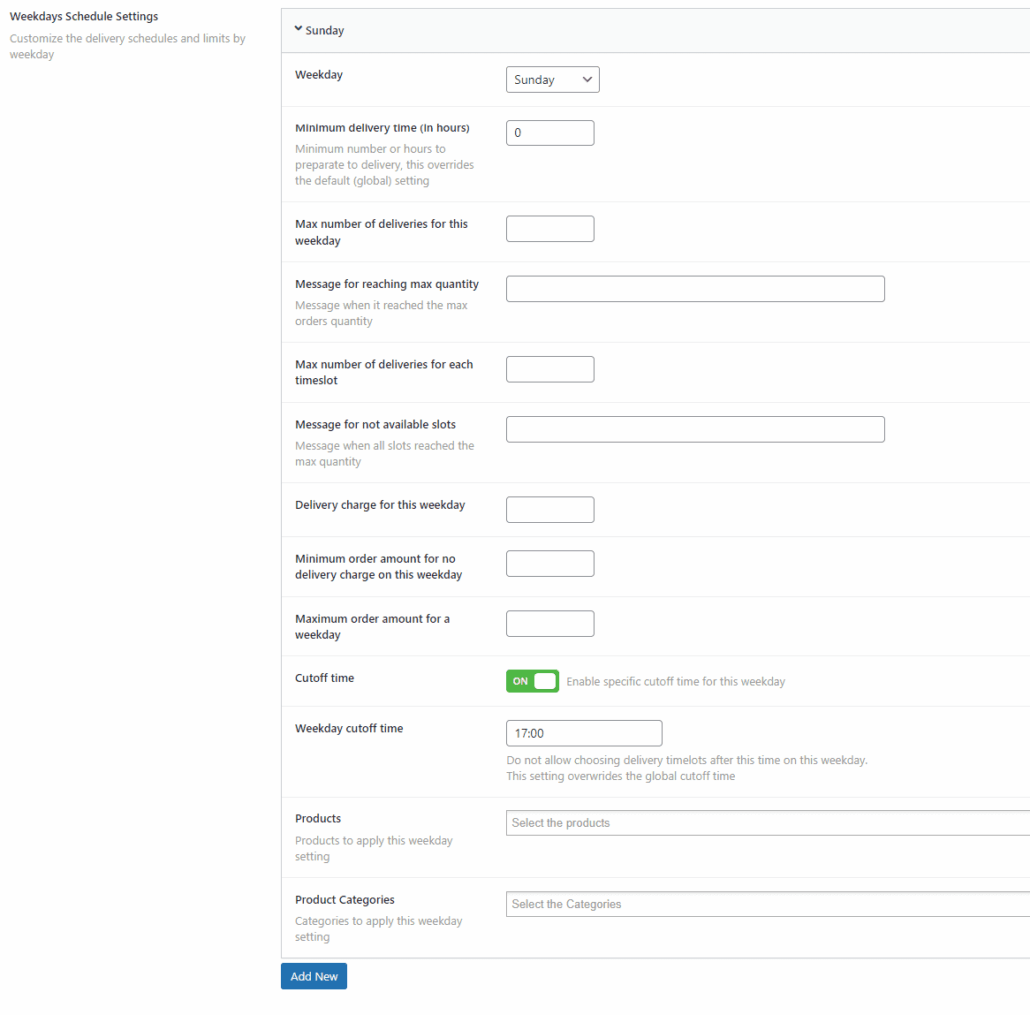This screenshot has height=1015, width=1030.
Task: Click the Weekdays Schedule Settings heading
Action: pyautogui.click(x=83, y=16)
